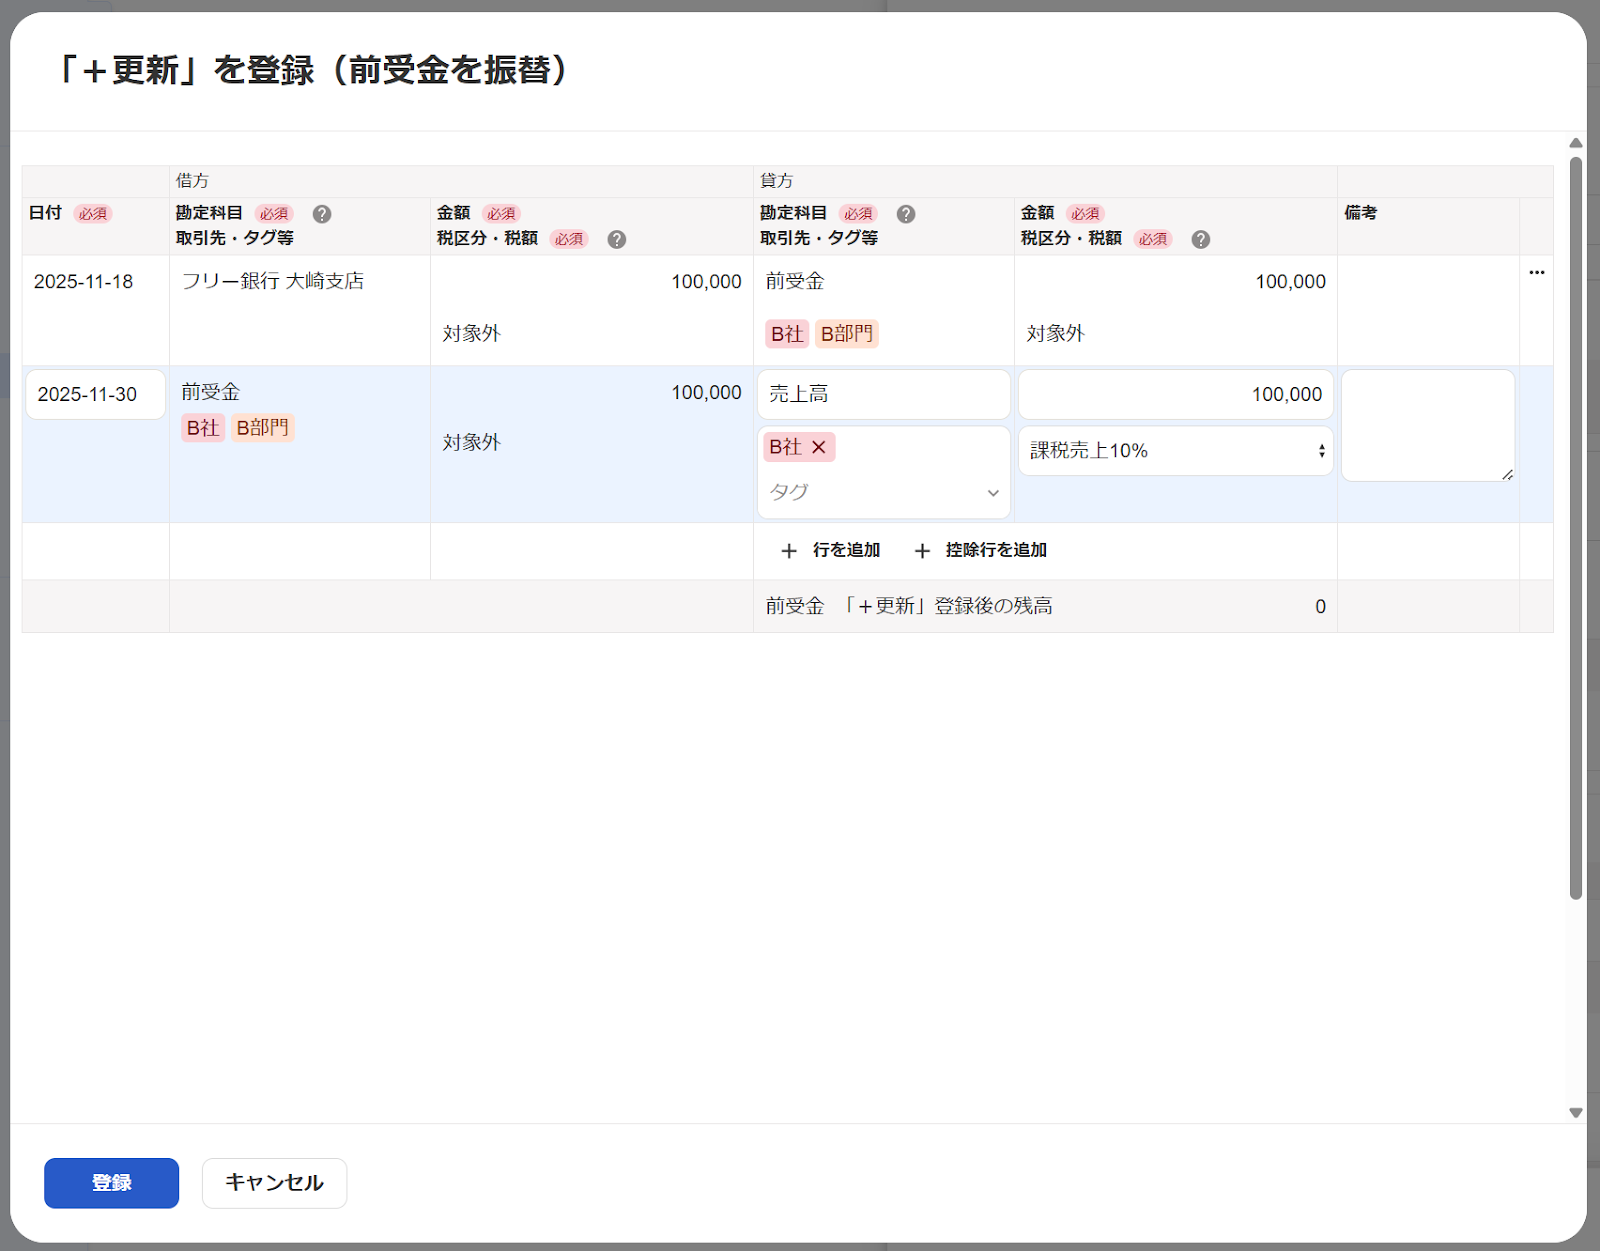Open the 課税売上10% tax category dropdown
The width and height of the screenshot is (1600, 1251).
(x=1175, y=451)
